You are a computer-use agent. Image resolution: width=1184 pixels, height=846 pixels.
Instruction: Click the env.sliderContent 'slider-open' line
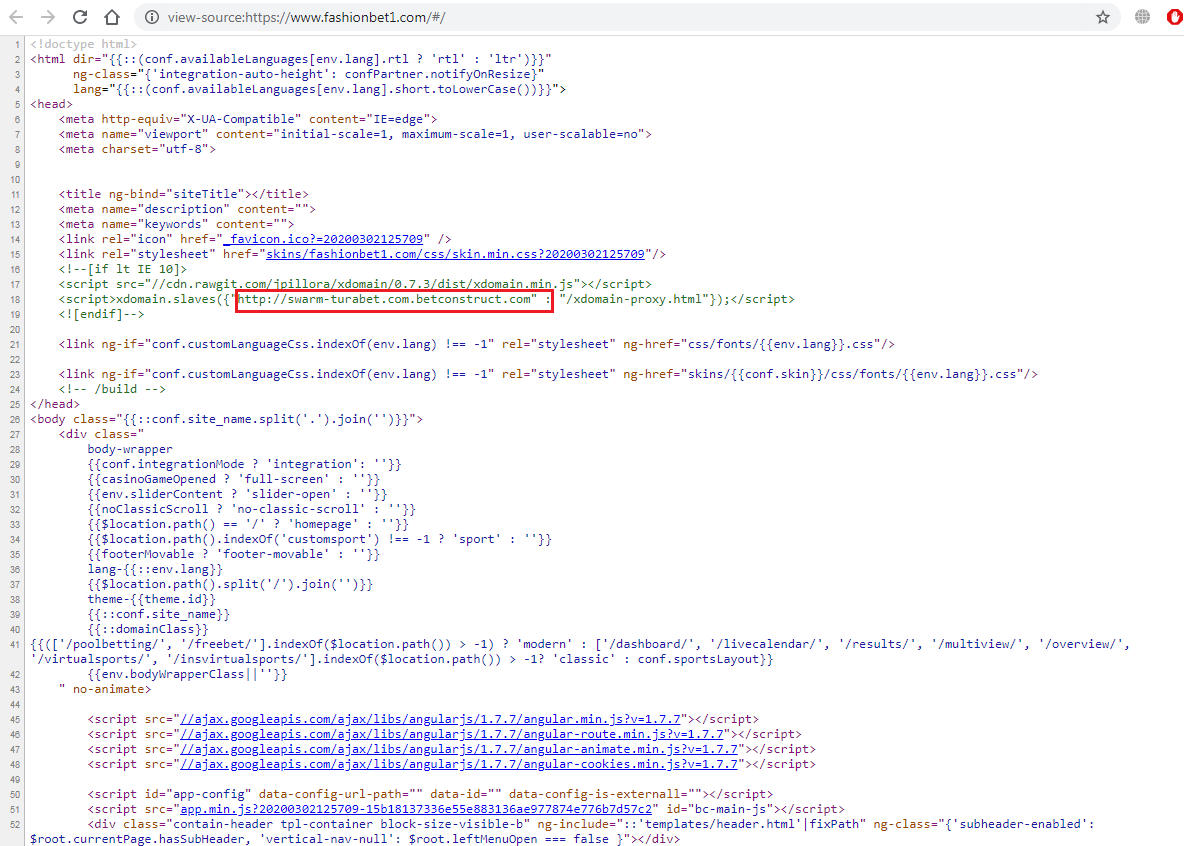pos(237,494)
